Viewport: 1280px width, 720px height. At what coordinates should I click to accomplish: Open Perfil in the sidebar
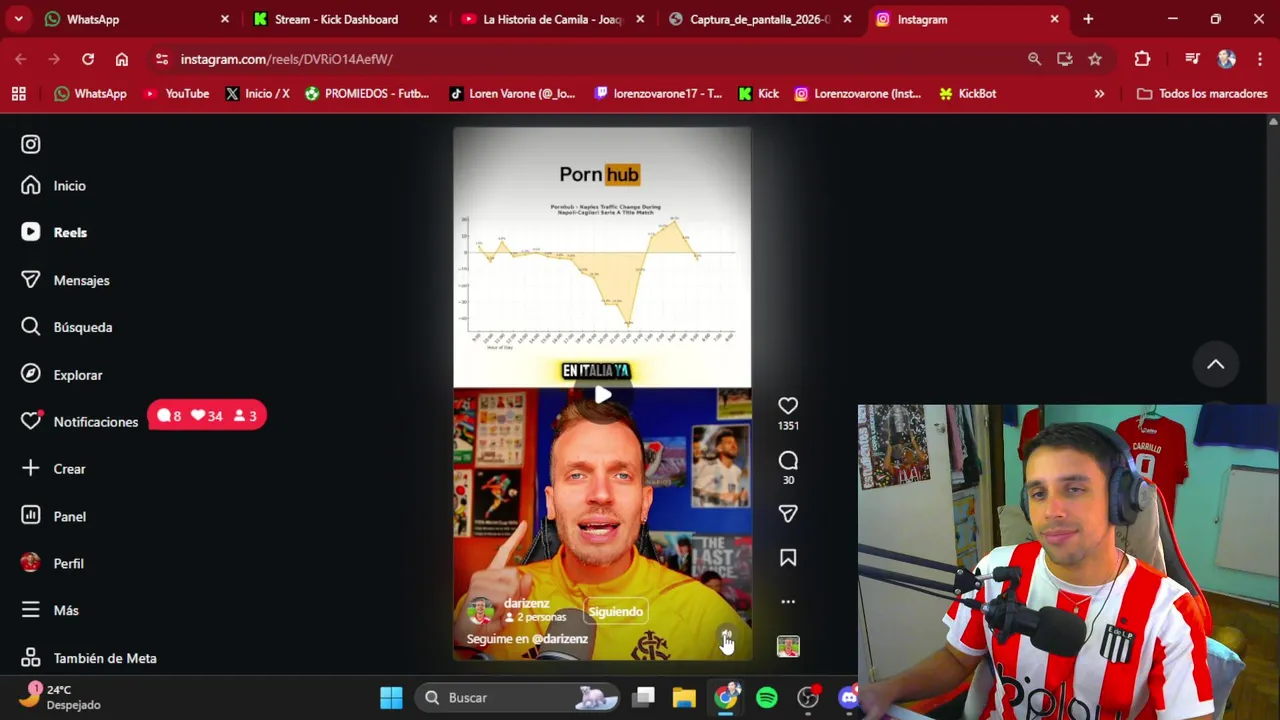click(x=53, y=563)
